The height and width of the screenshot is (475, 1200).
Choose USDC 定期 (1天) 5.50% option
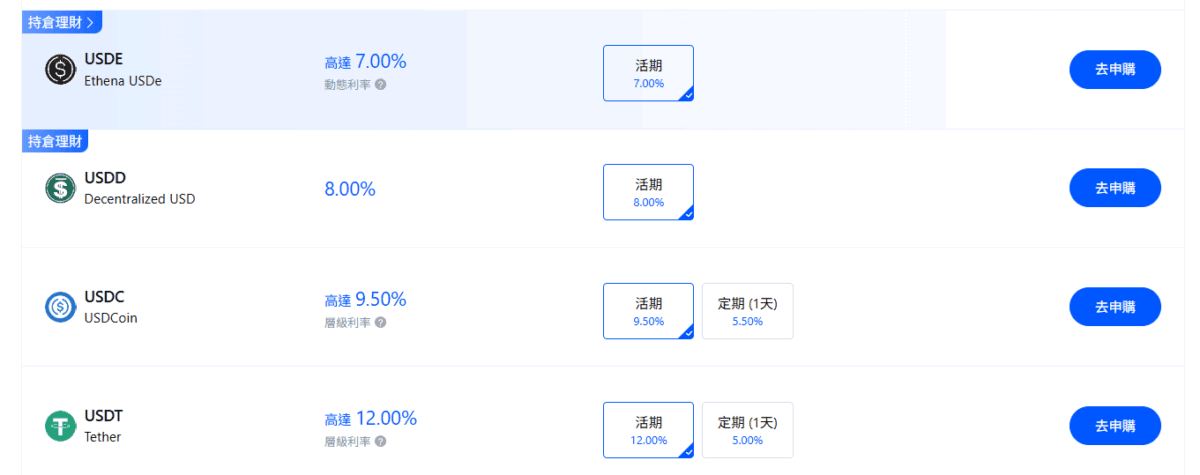tap(747, 311)
